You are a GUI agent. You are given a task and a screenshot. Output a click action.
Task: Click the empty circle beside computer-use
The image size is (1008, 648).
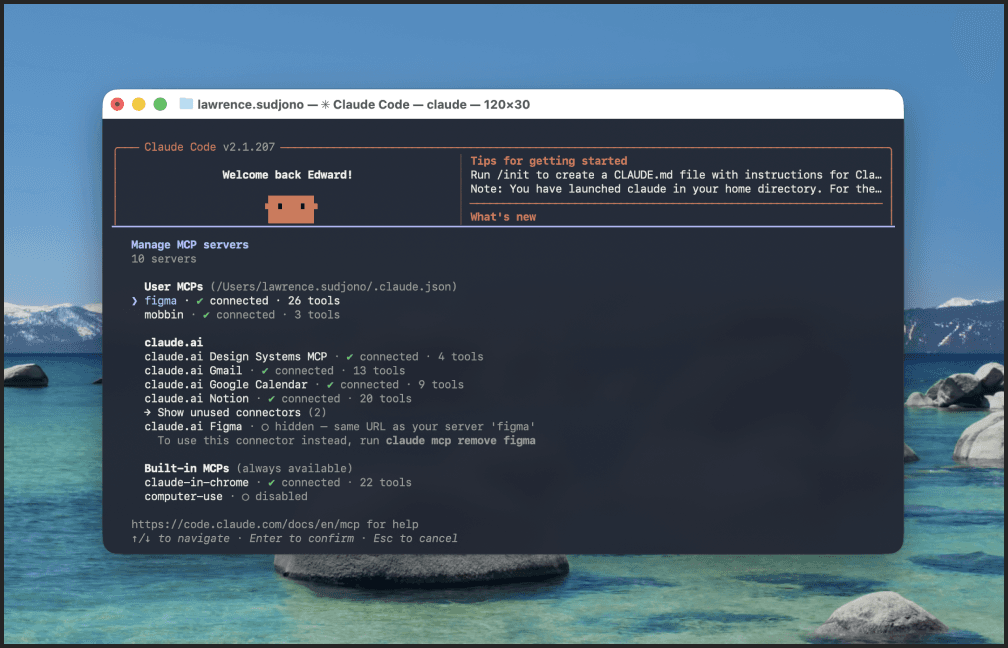[245, 497]
